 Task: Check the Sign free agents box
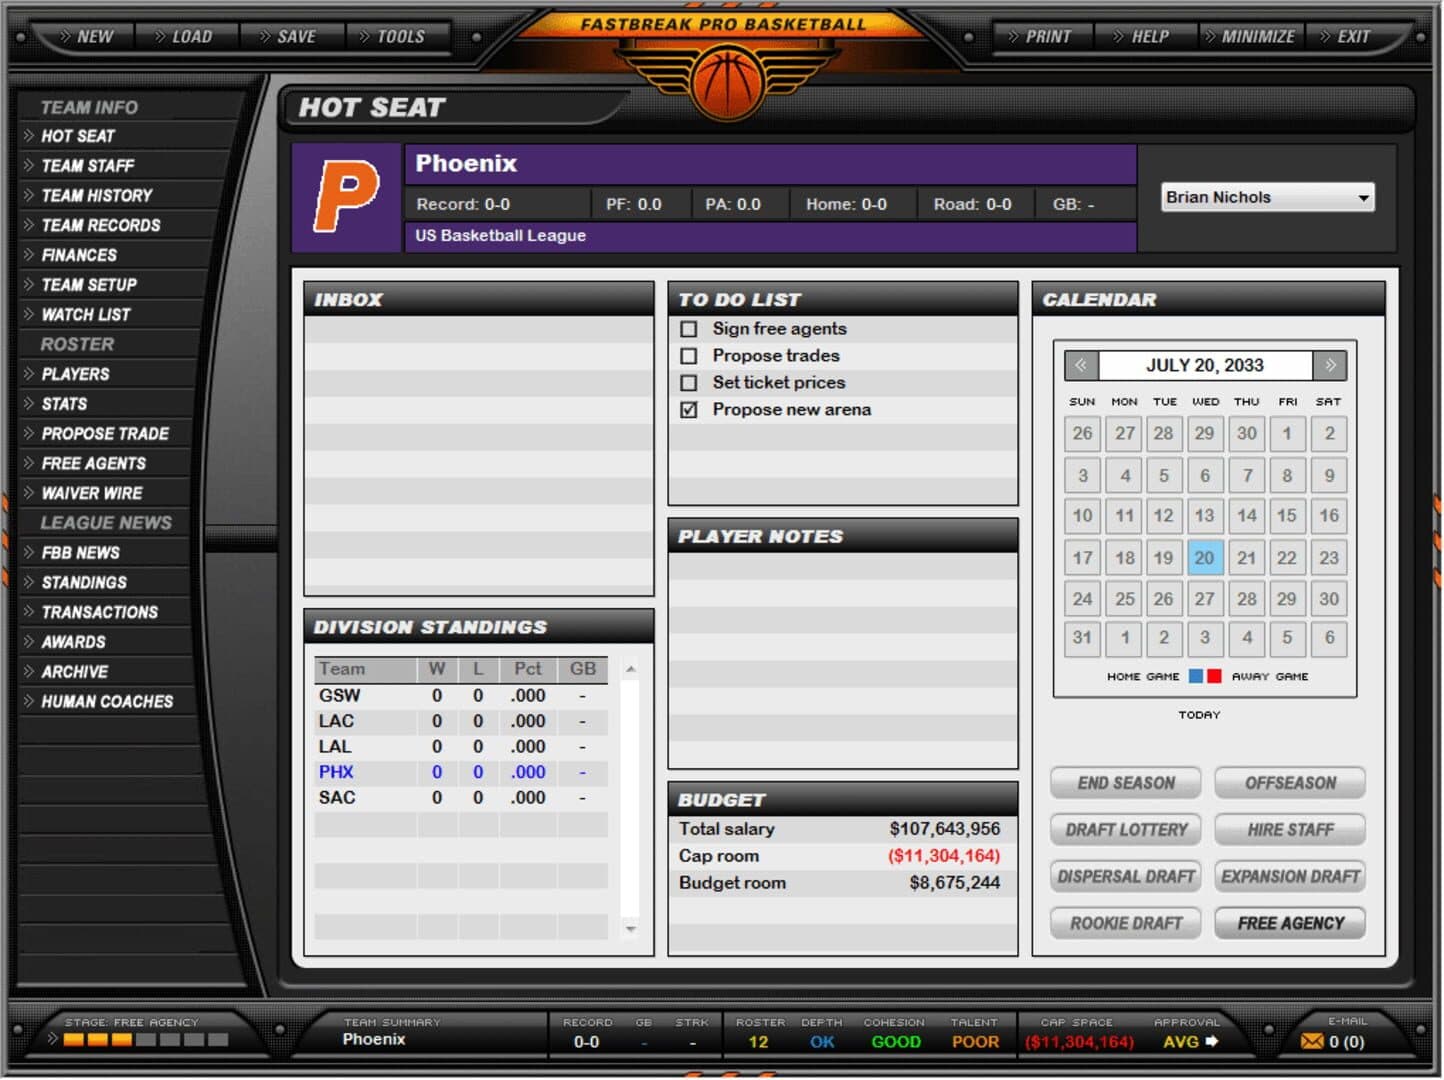[x=689, y=329]
